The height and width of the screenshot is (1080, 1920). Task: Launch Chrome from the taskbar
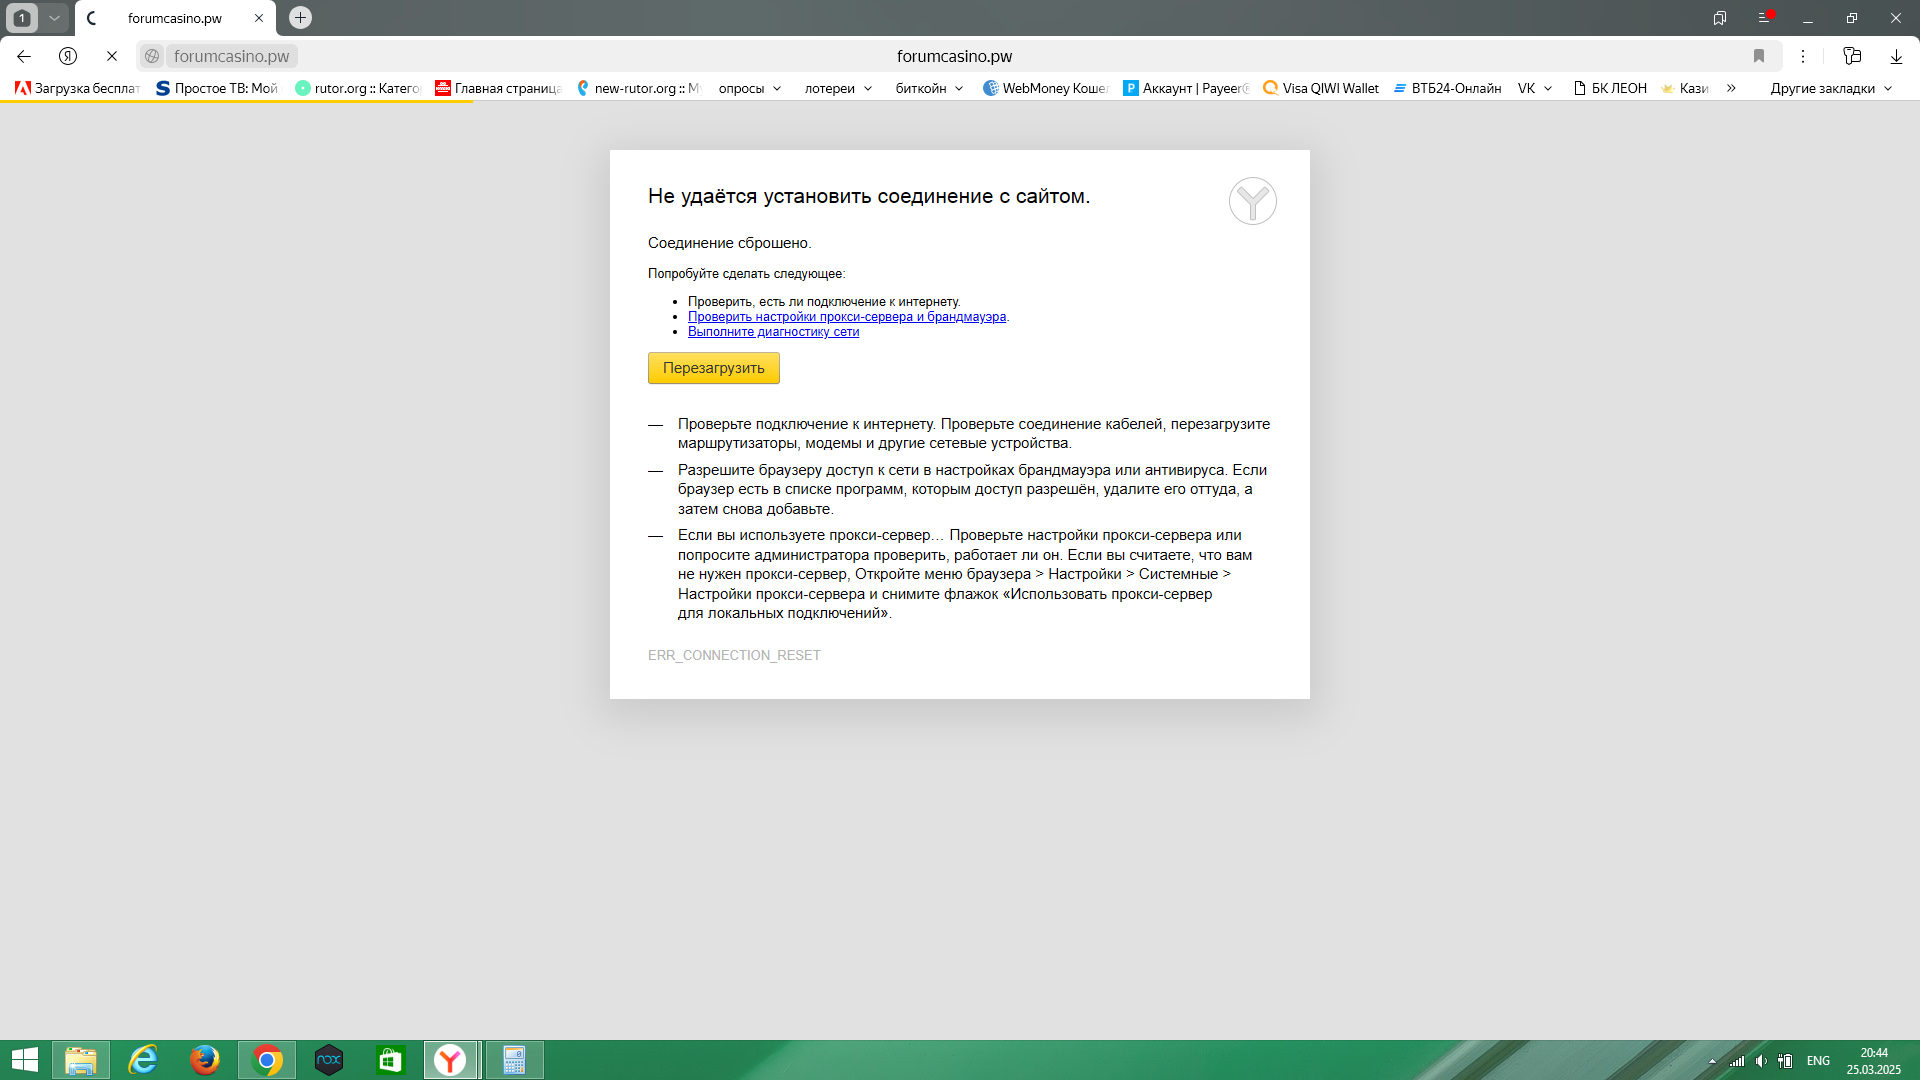(x=267, y=1060)
